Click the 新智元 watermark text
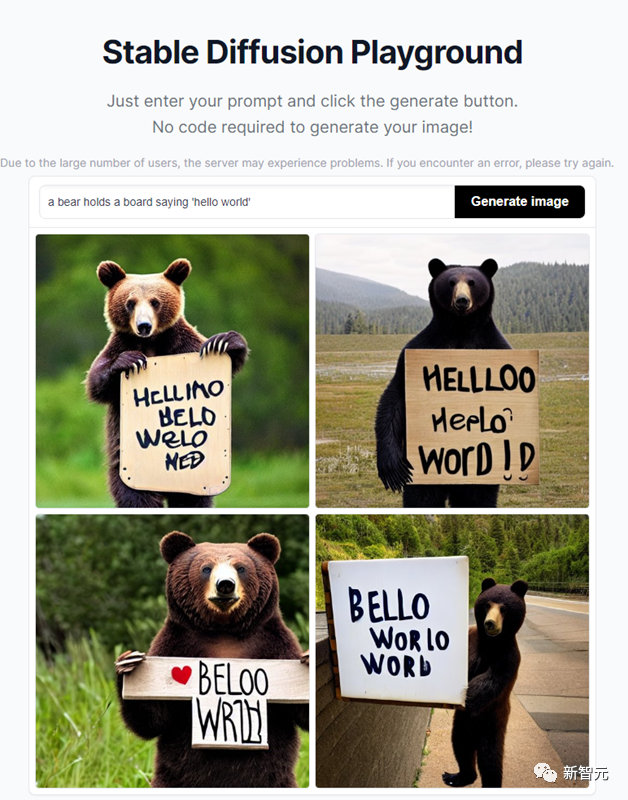 586,773
